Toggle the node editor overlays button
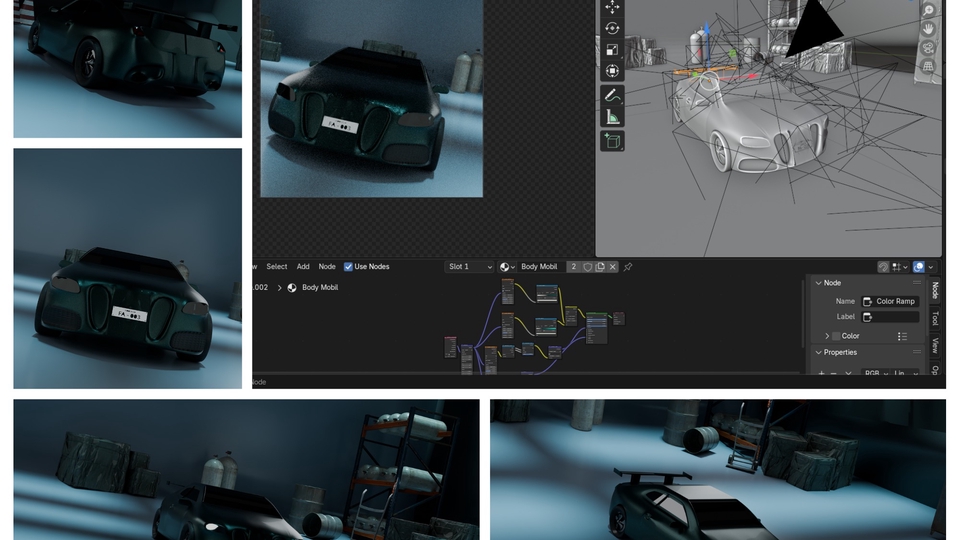The width and height of the screenshot is (960, 540). (x=918, y=267)
